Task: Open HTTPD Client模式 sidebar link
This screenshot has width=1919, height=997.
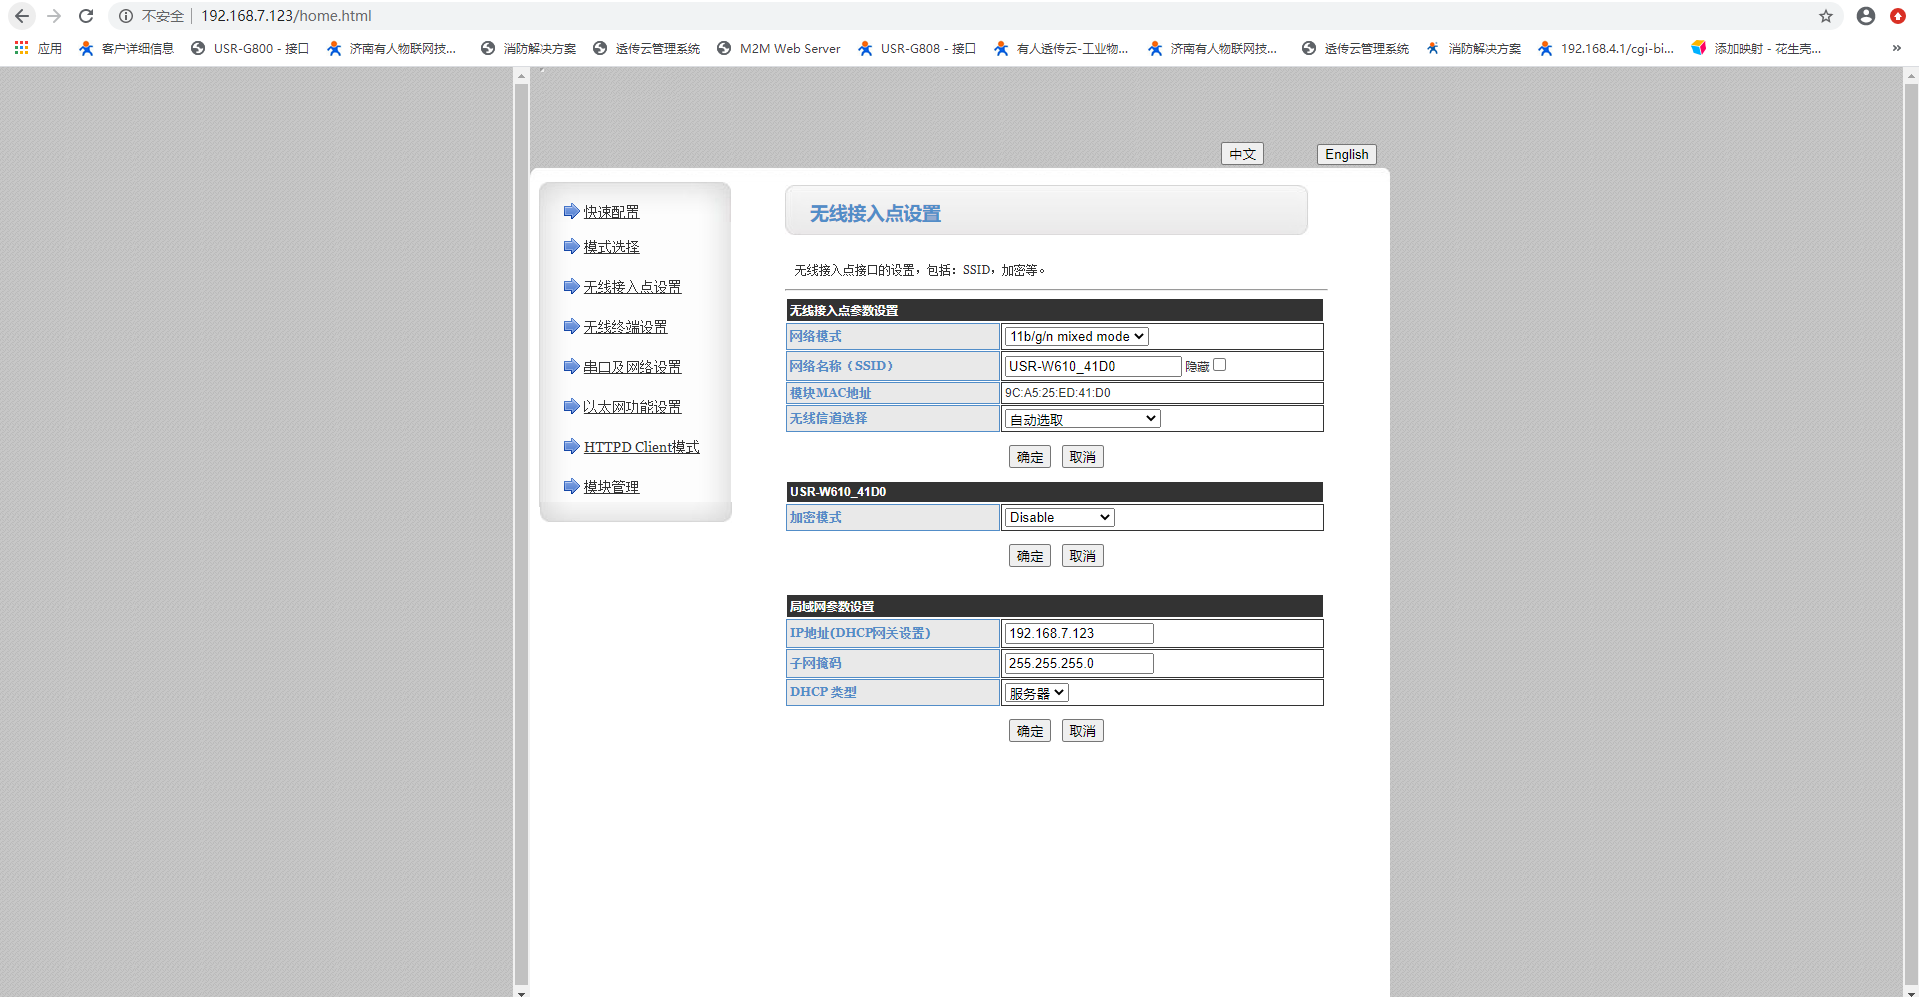Action: [x=641, y=447]
